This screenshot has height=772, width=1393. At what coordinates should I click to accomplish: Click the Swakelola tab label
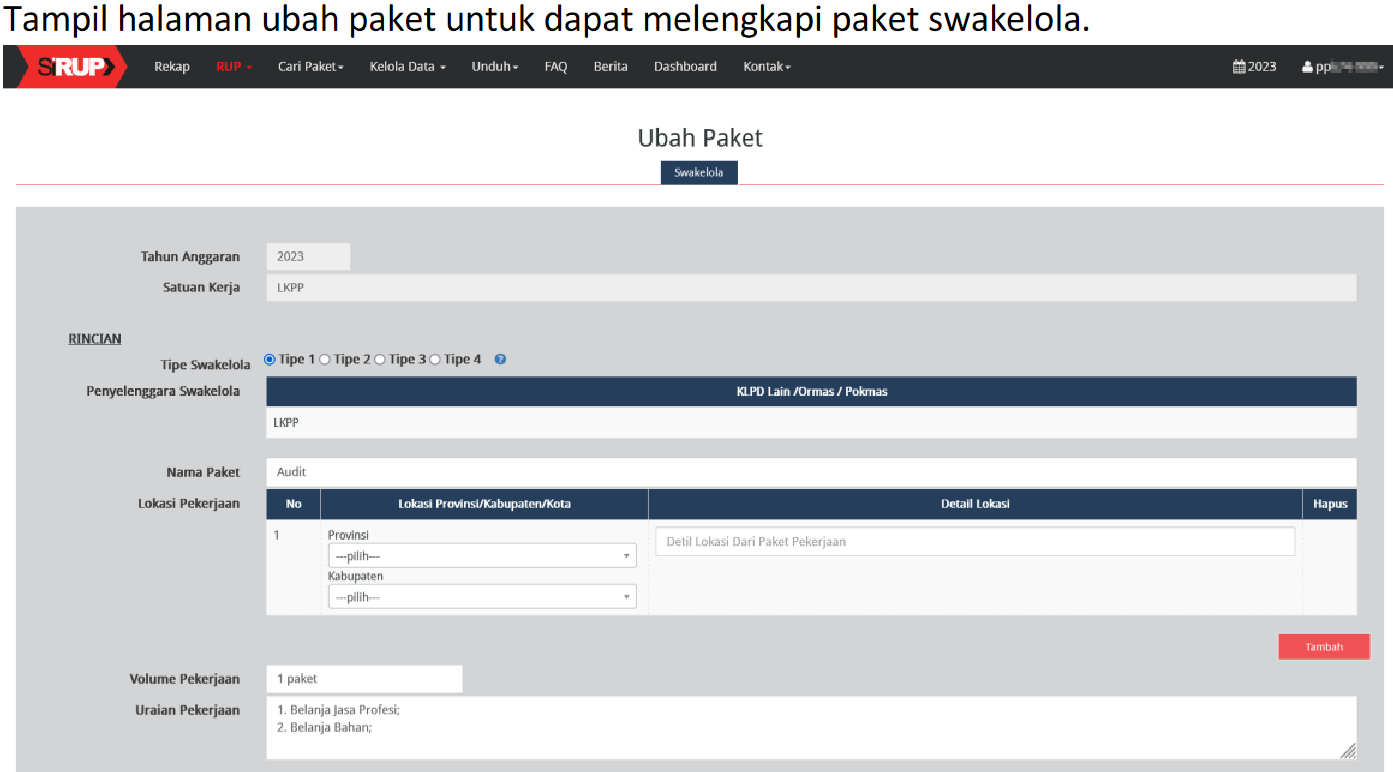699,173
